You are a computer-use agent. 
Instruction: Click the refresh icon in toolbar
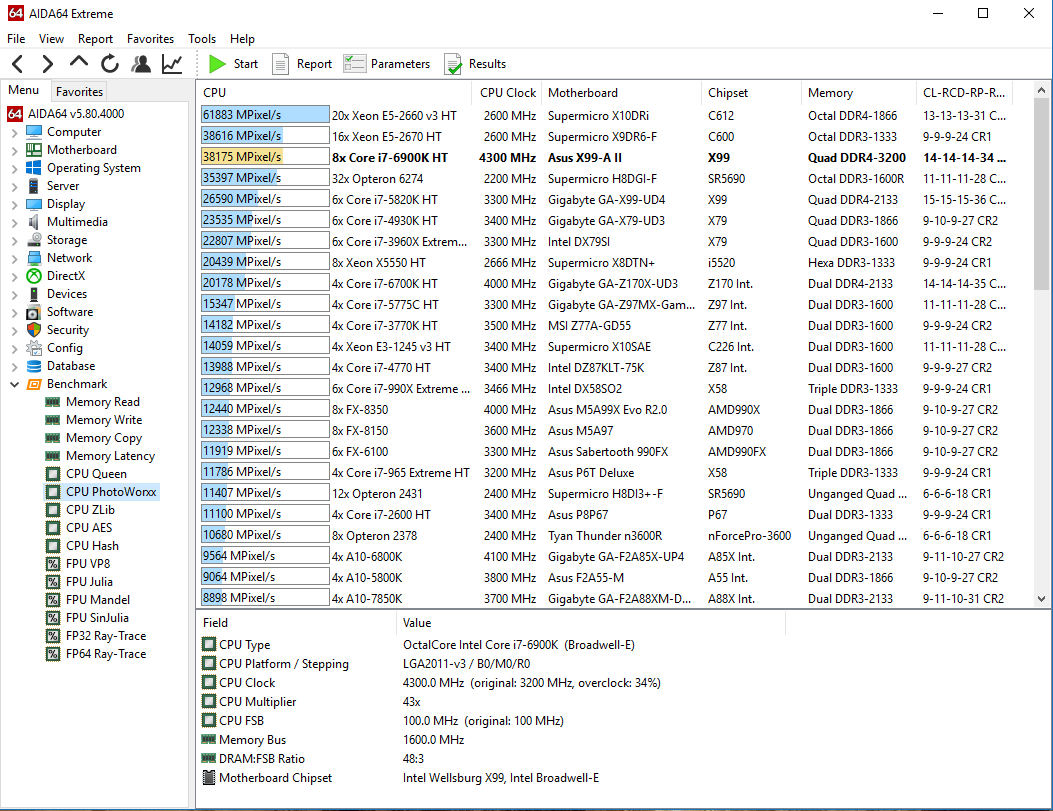pos(109,64)
